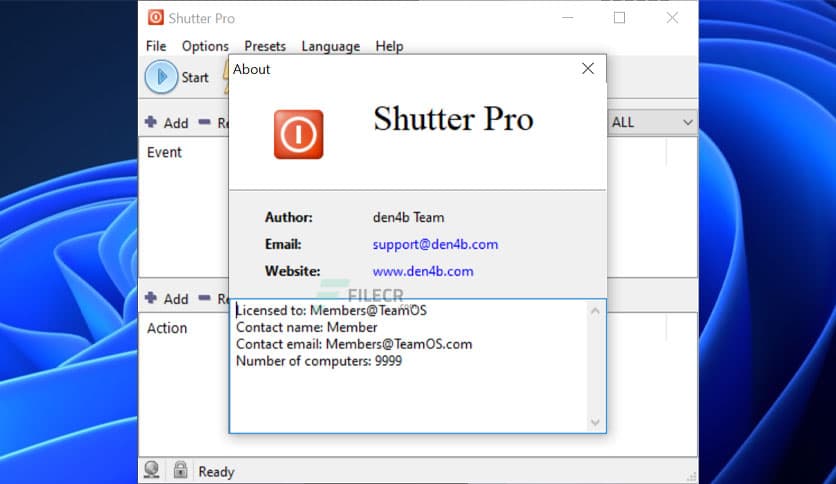Close the About dialog

coord(588,69)
